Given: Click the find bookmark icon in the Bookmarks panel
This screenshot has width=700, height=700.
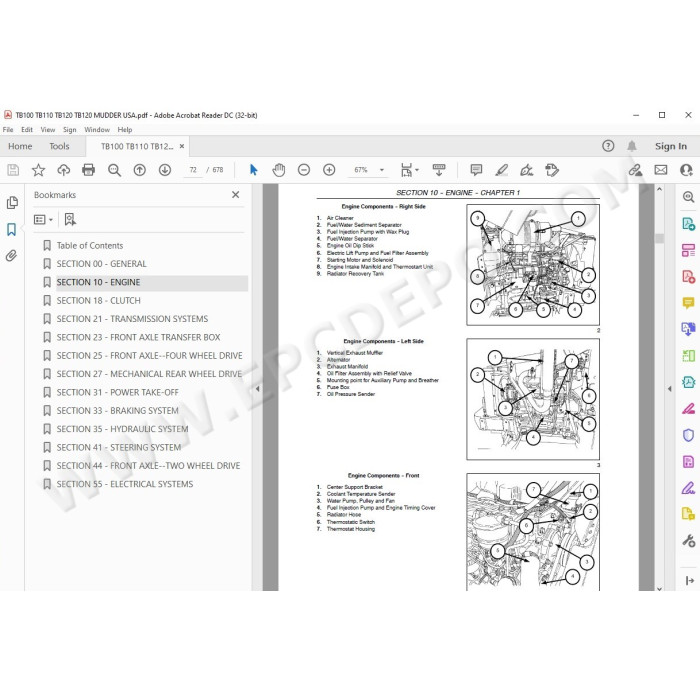Looking at the screenshot, I should tap(70, 219).
